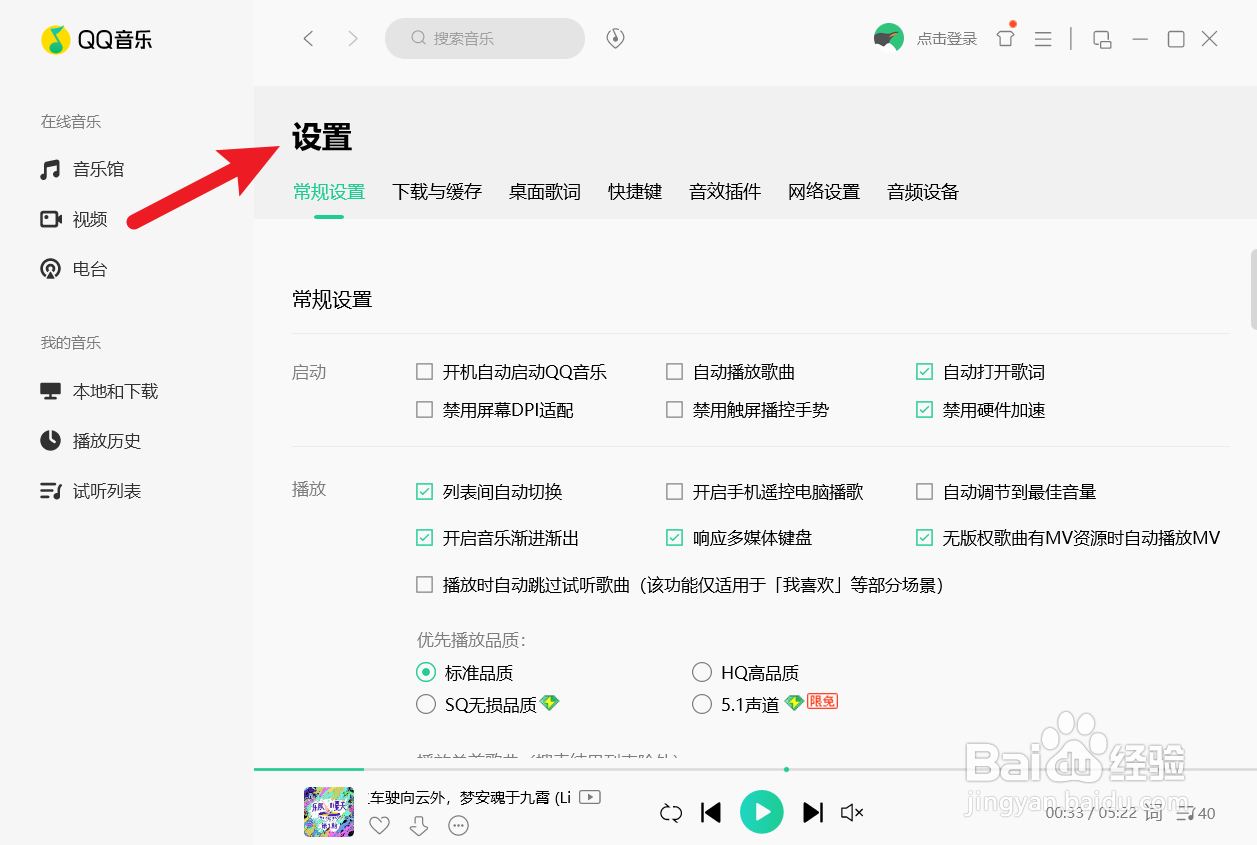Select 5.1声道 playback option
Viewport: 1257px width, 845px height.
click(702, 704)
